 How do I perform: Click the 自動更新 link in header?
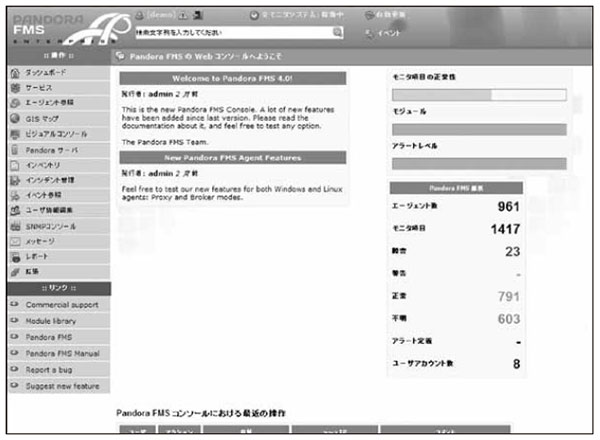coord(390,15)
